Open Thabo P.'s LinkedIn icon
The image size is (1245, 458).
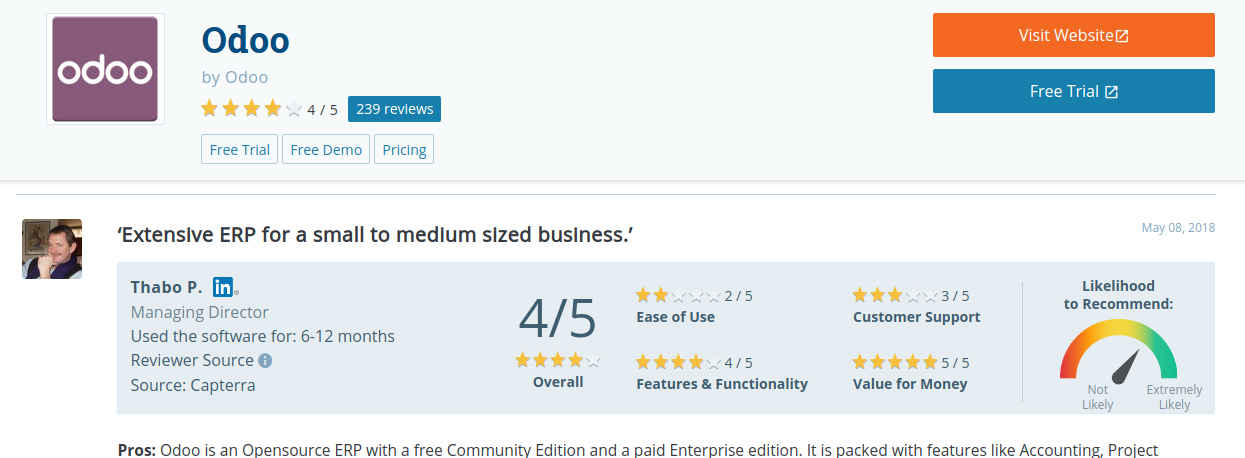223,287
